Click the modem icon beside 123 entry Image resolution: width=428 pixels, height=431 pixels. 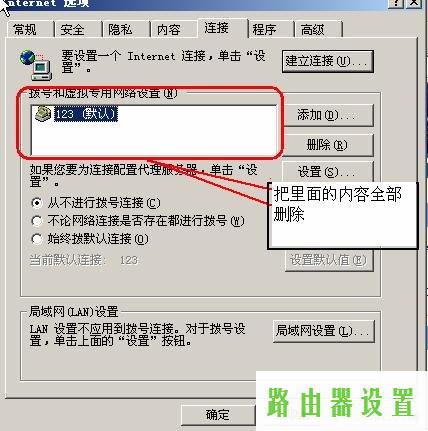click(43, 114)
